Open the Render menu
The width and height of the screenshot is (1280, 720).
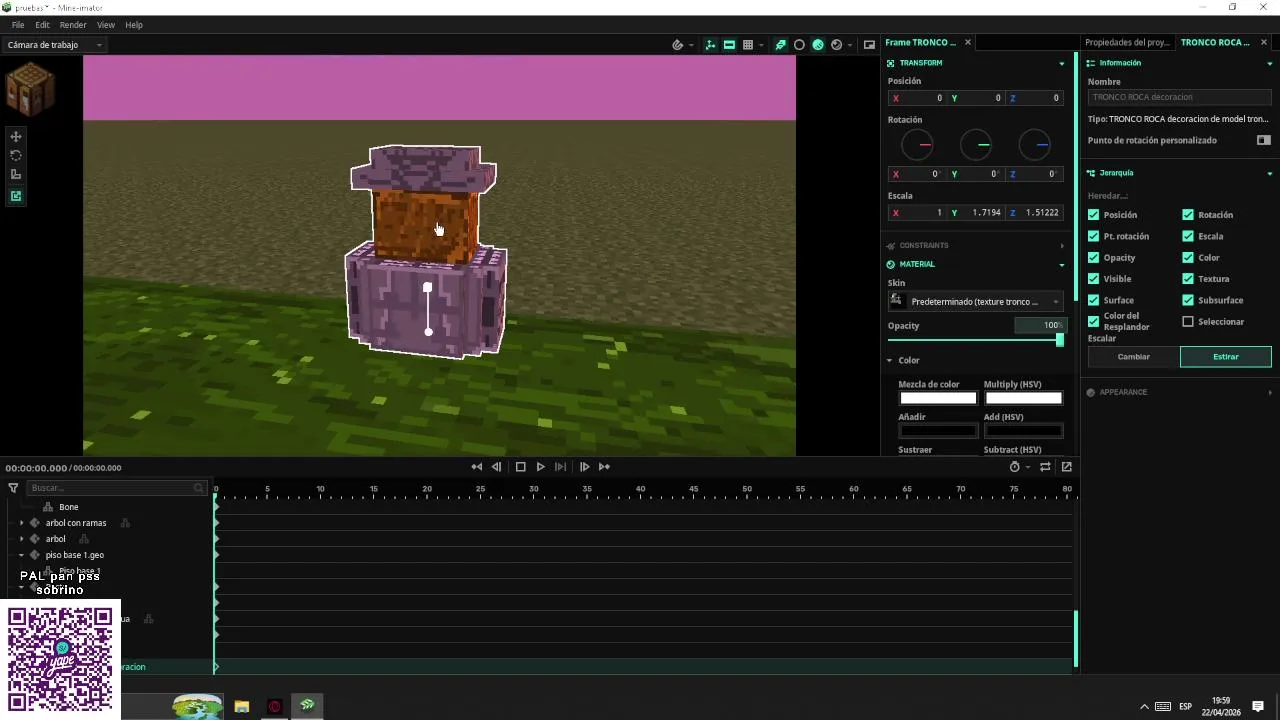point(73,25)
